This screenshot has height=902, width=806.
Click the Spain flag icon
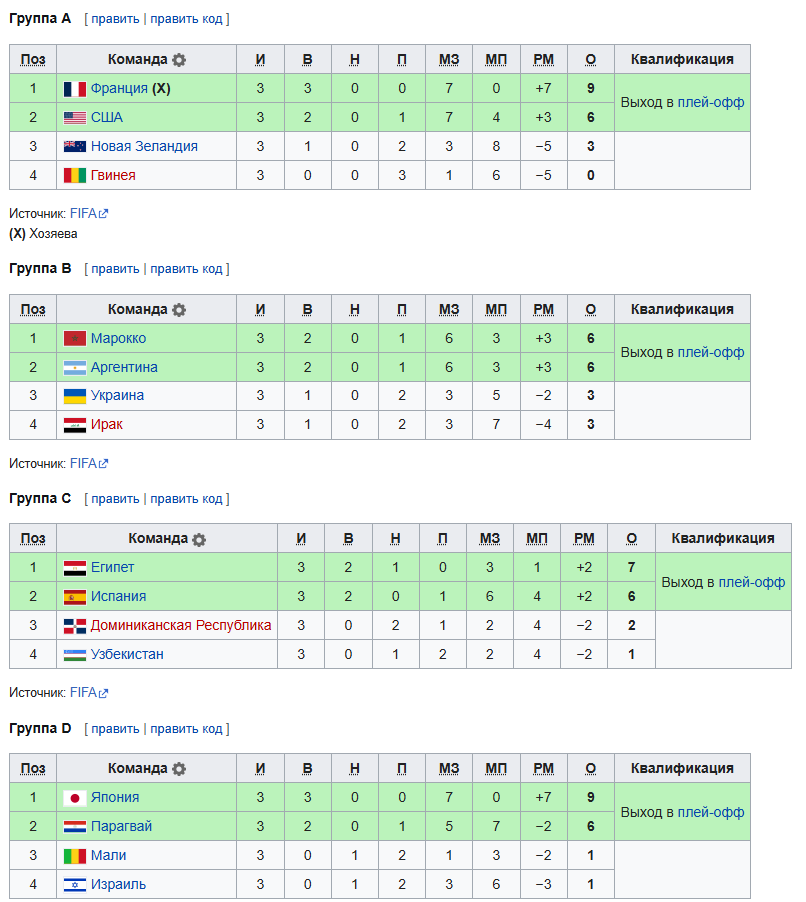click(x=75, y=597)
